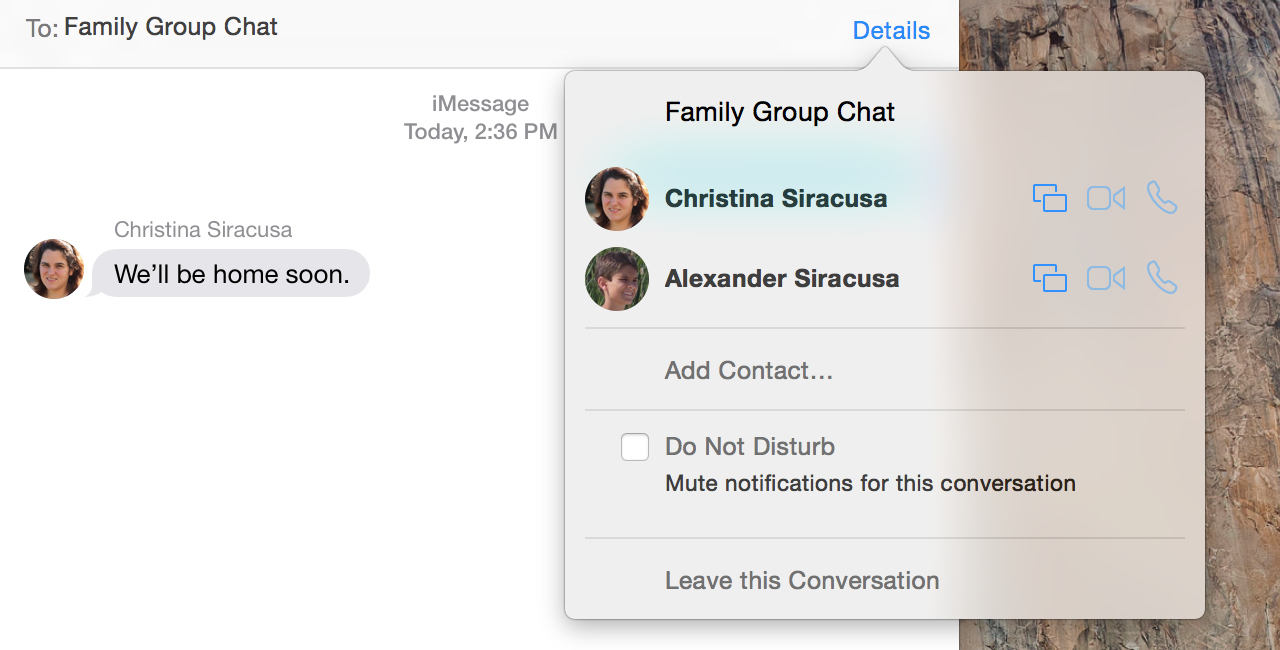Start FaceTime video call with Christina Siracusa
Image resolution: width=1280 pixels, height=650 pixels.
click(x=1106, y=198)
